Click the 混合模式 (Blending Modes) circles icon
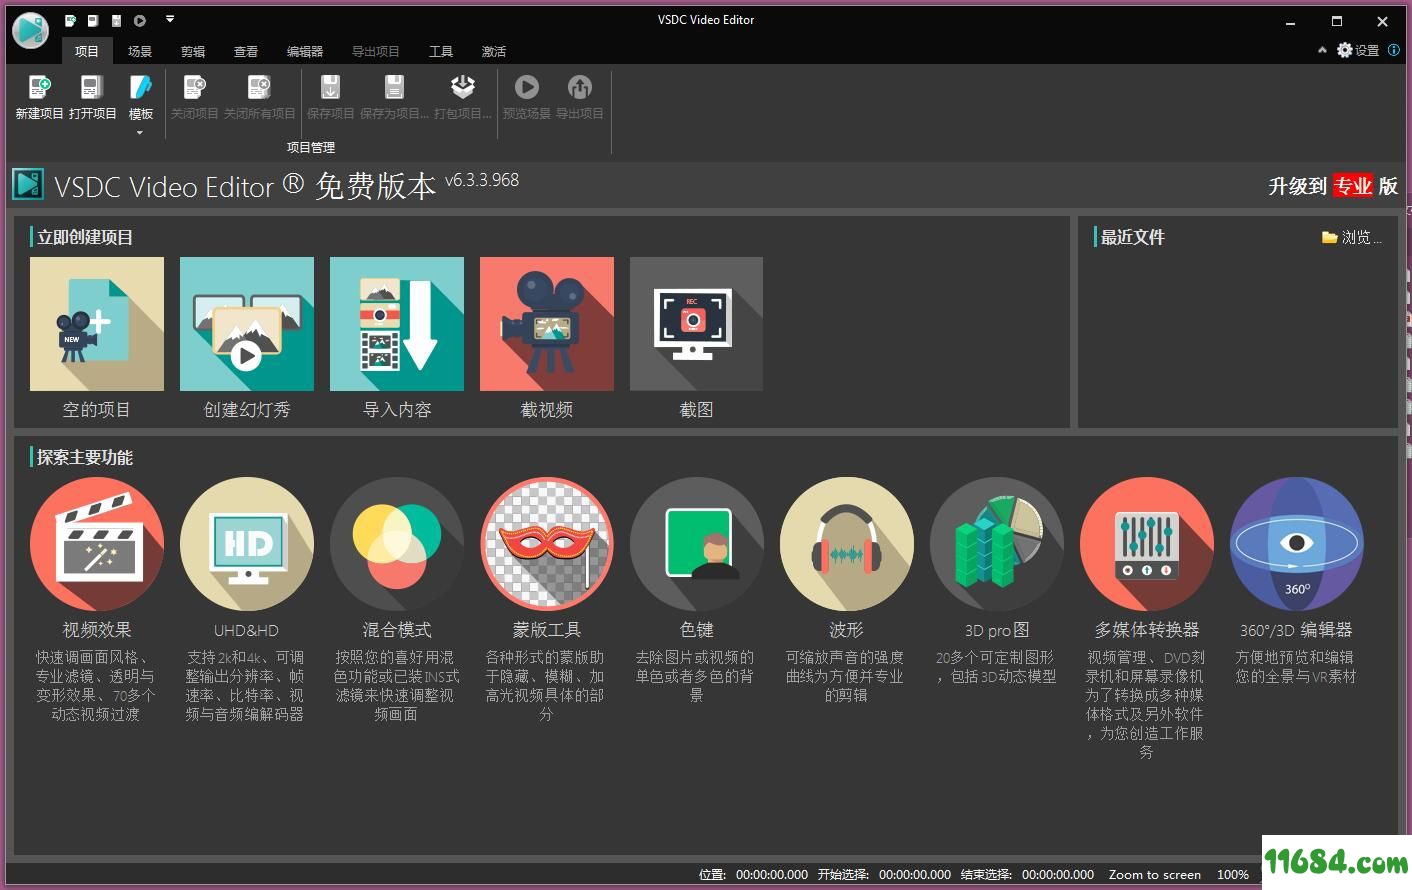Image resolution: width=1412 pixels, height=890 pixels. pyautogui.click(x=397, y=544)
